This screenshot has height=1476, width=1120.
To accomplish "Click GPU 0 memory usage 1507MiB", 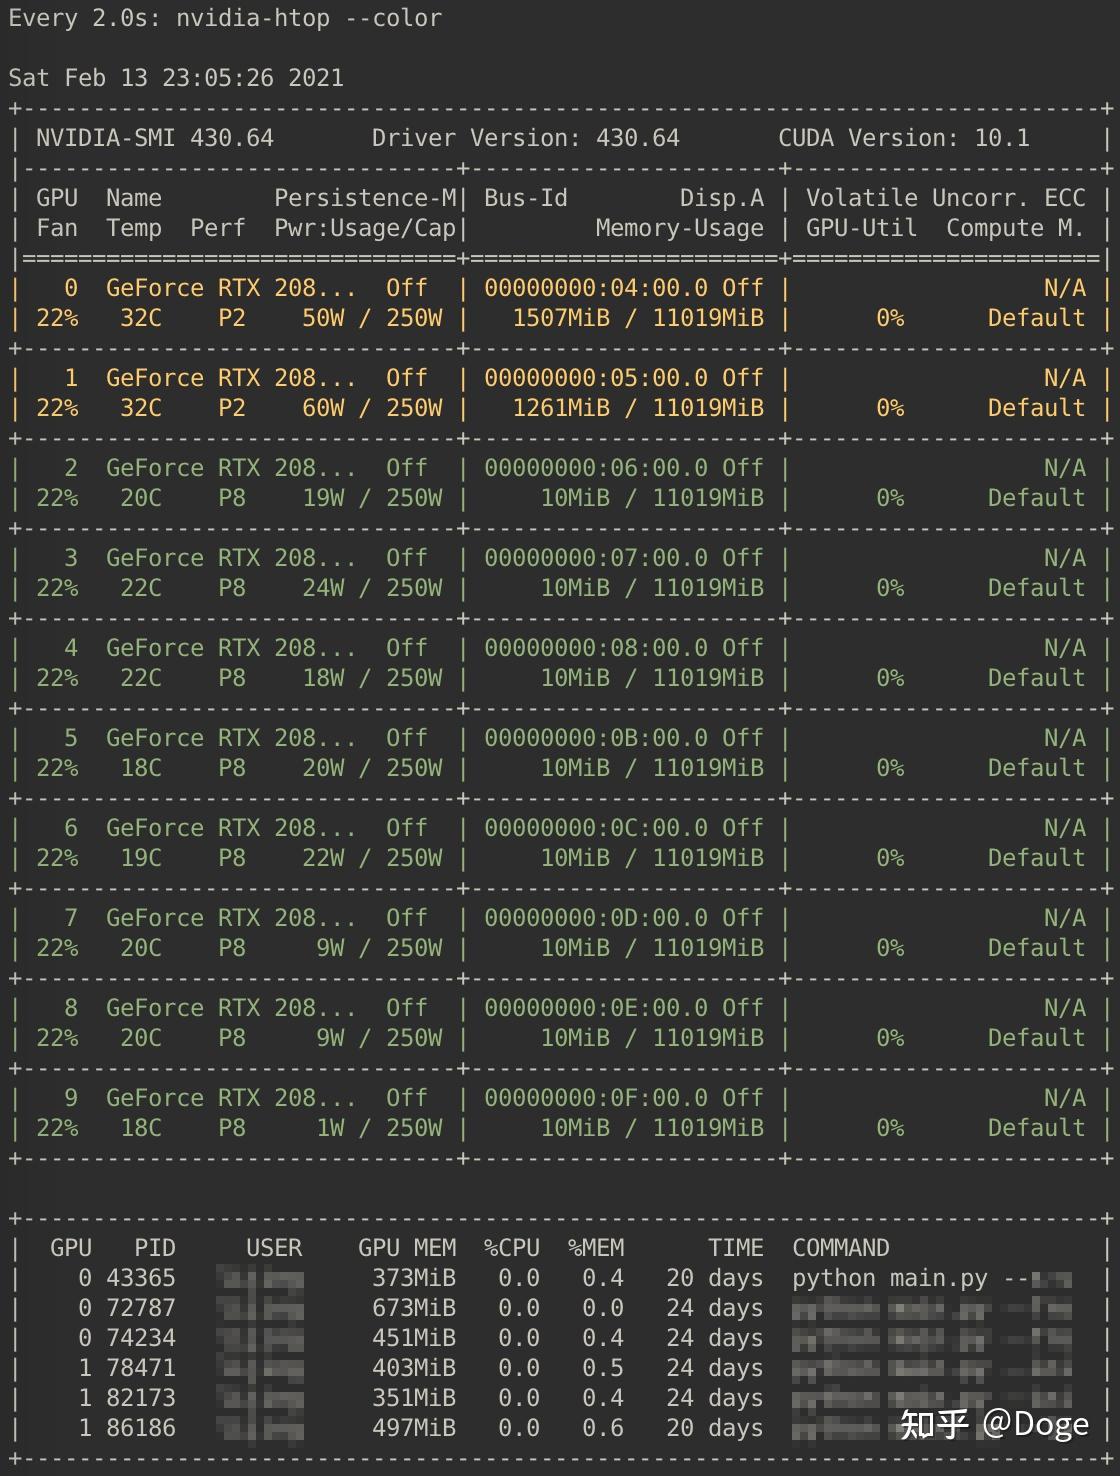I will (561, 318).
